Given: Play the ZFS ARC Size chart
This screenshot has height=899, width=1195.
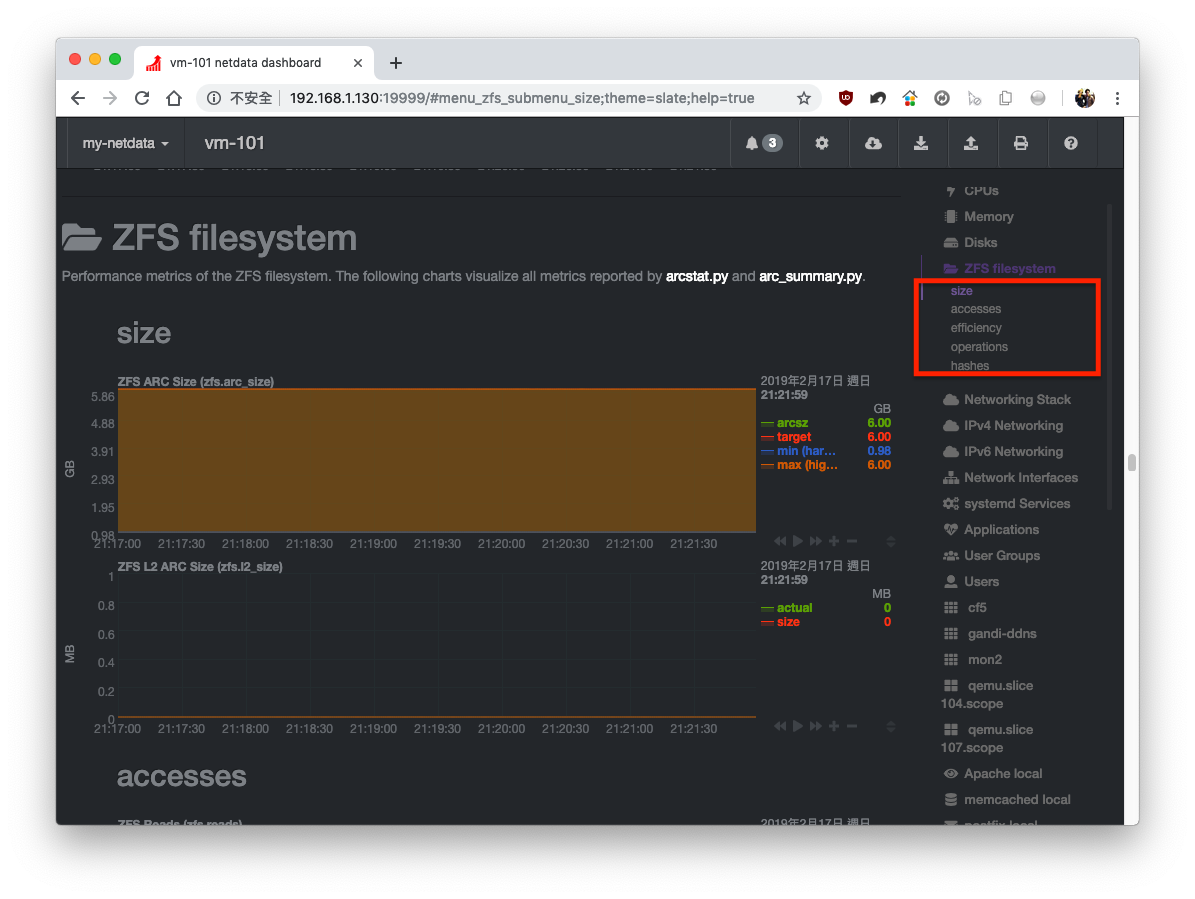Looking at the screenshot, I should click(798, 541).
